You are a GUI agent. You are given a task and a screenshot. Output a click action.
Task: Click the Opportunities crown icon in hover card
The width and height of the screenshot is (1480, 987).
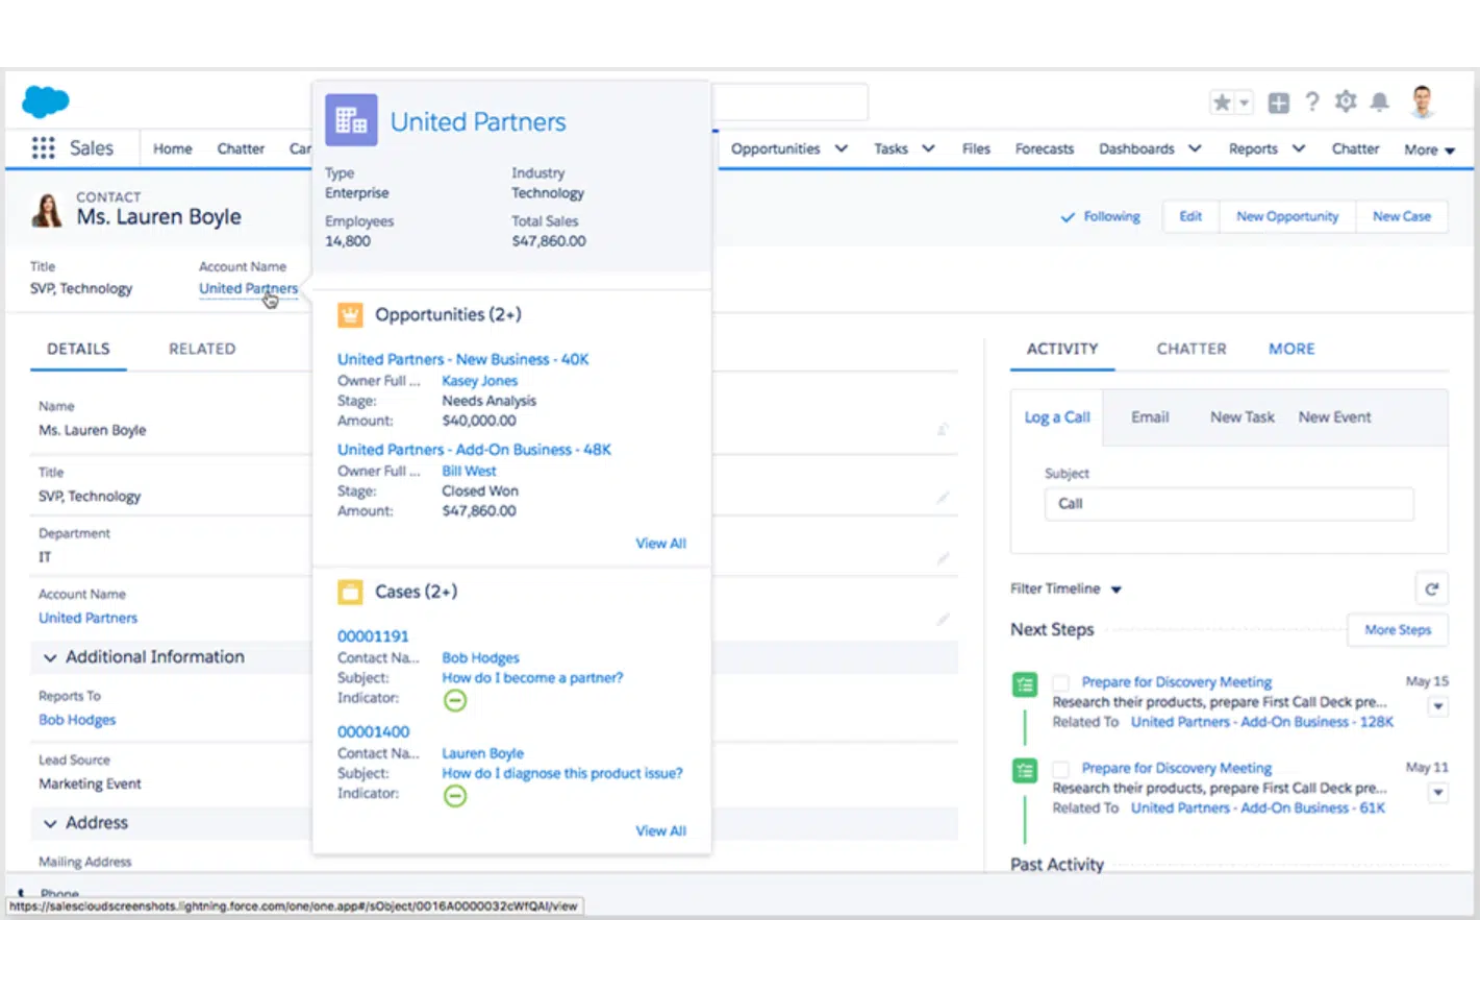pos(351,313)
